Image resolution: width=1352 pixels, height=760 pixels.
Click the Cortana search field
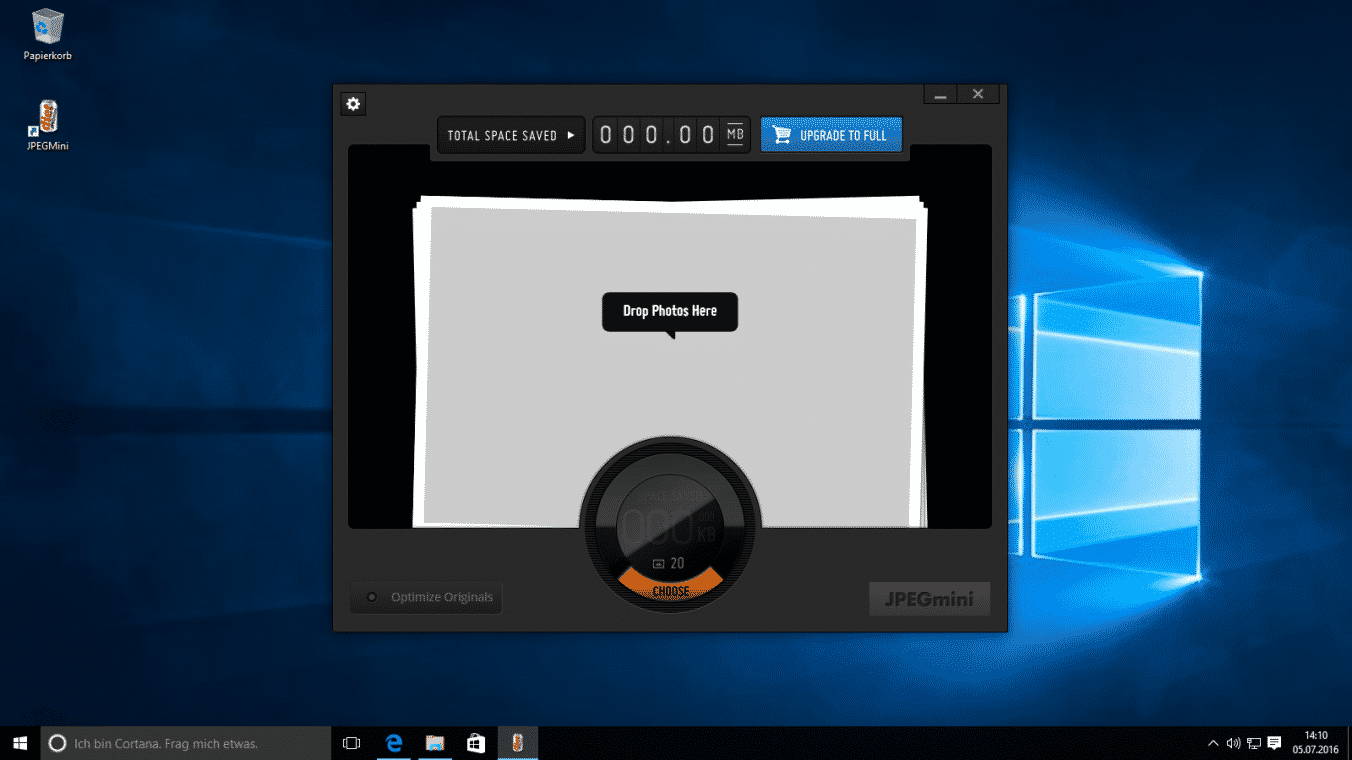click(x=185, y=743)
